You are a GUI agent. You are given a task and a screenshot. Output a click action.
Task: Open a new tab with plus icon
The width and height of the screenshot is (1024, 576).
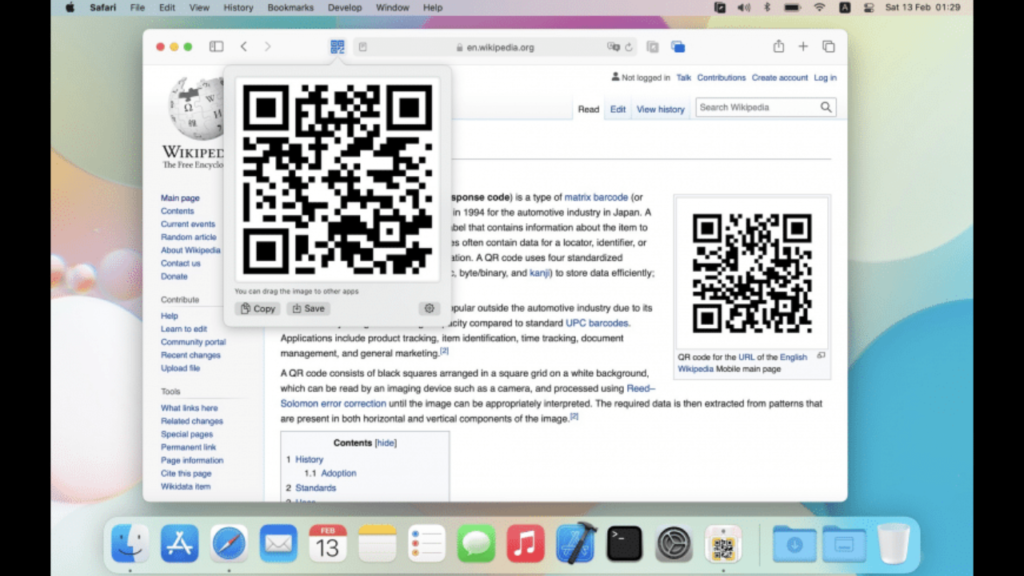[803, 47]
